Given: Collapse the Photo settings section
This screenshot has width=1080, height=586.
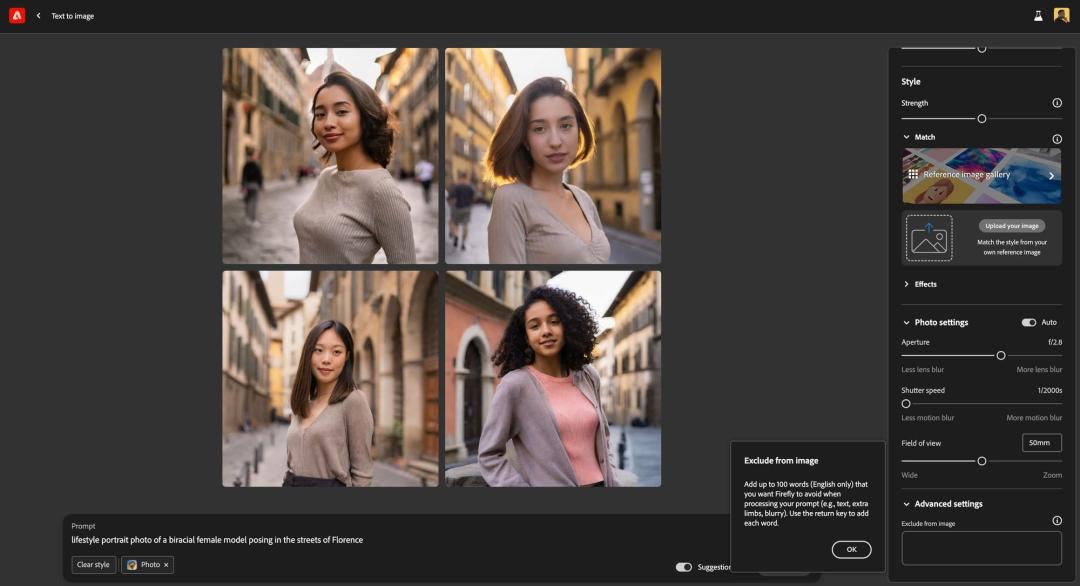Looking at the screenshot, I should [x=907, y=322].
